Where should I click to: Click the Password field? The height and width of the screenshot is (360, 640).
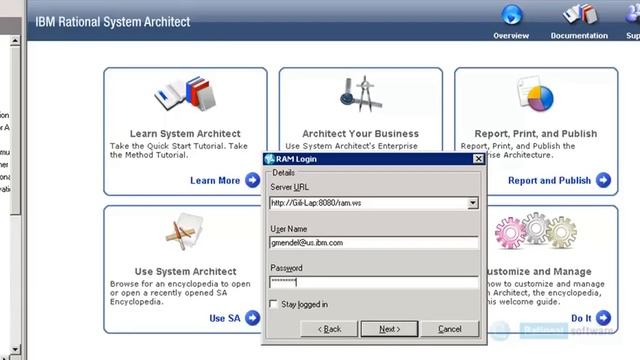click(374, 282)
